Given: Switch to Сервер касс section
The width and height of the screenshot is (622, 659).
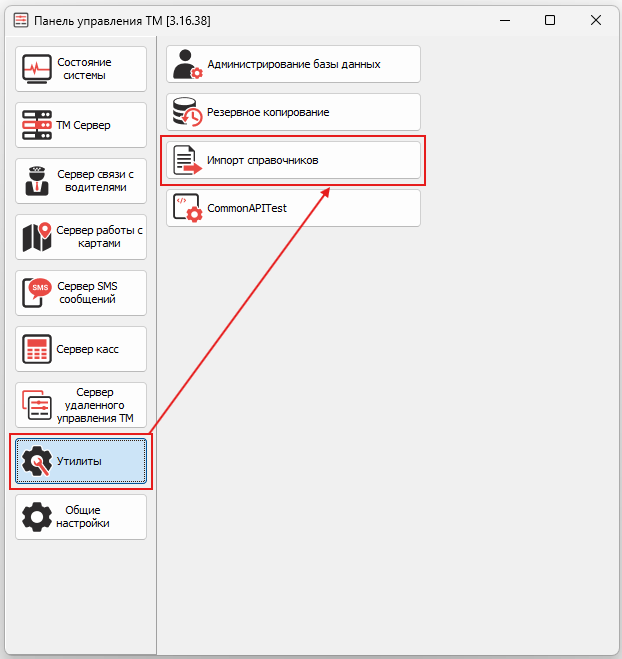Looking at the screenshot, I should tap(81, 349).
